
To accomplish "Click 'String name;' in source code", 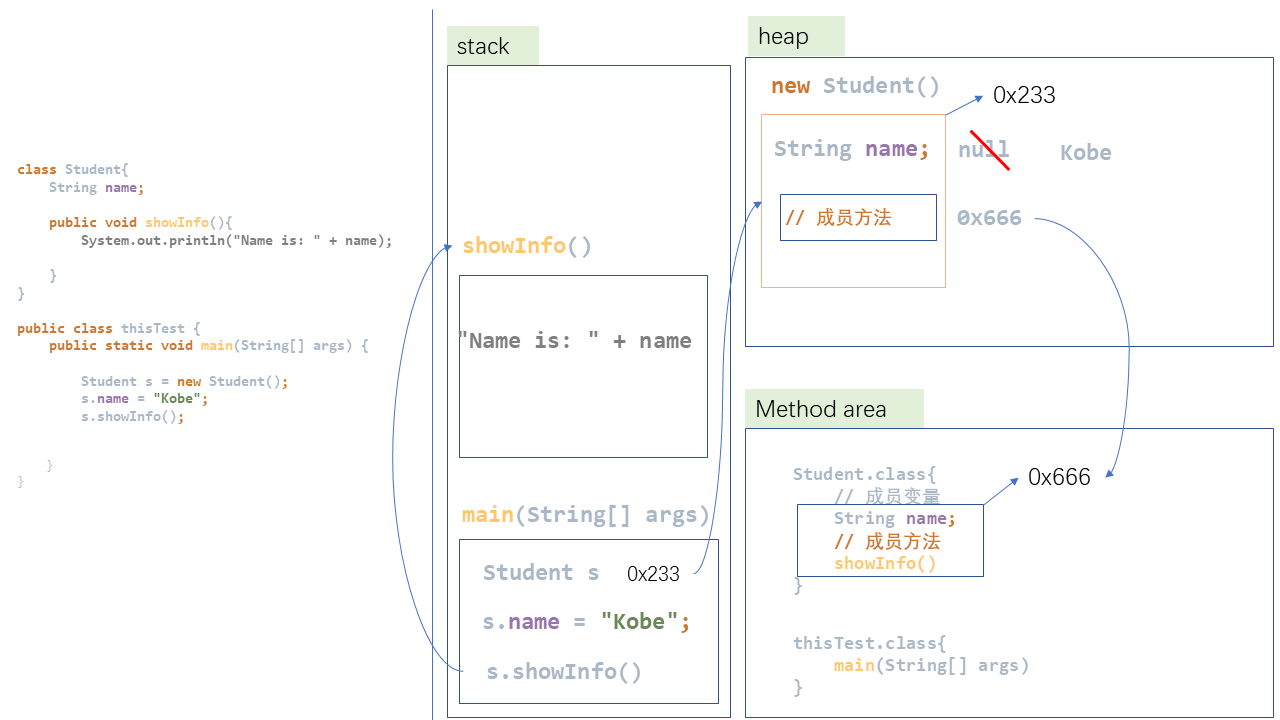I will click(x=96, y=187).
